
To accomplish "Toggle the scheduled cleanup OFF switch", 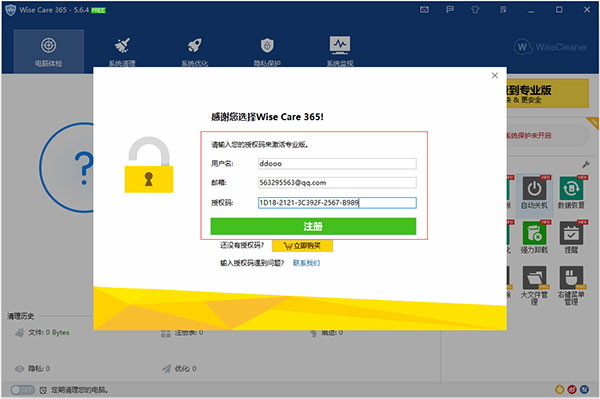I will [x=23, y=390].
